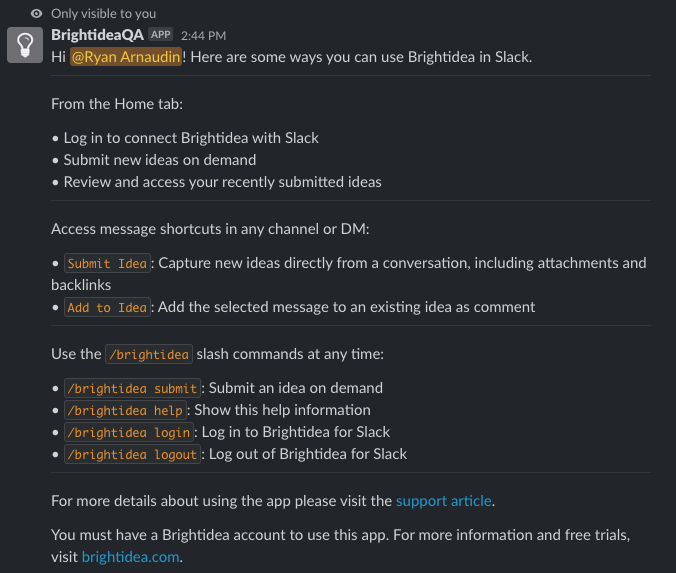Select the /brightidea login command text

tap(129, 432)
